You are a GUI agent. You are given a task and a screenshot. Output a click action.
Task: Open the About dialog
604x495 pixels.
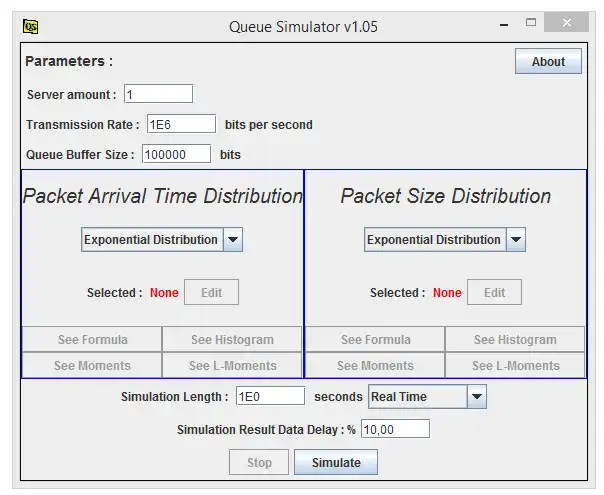[x=548, y=61]
